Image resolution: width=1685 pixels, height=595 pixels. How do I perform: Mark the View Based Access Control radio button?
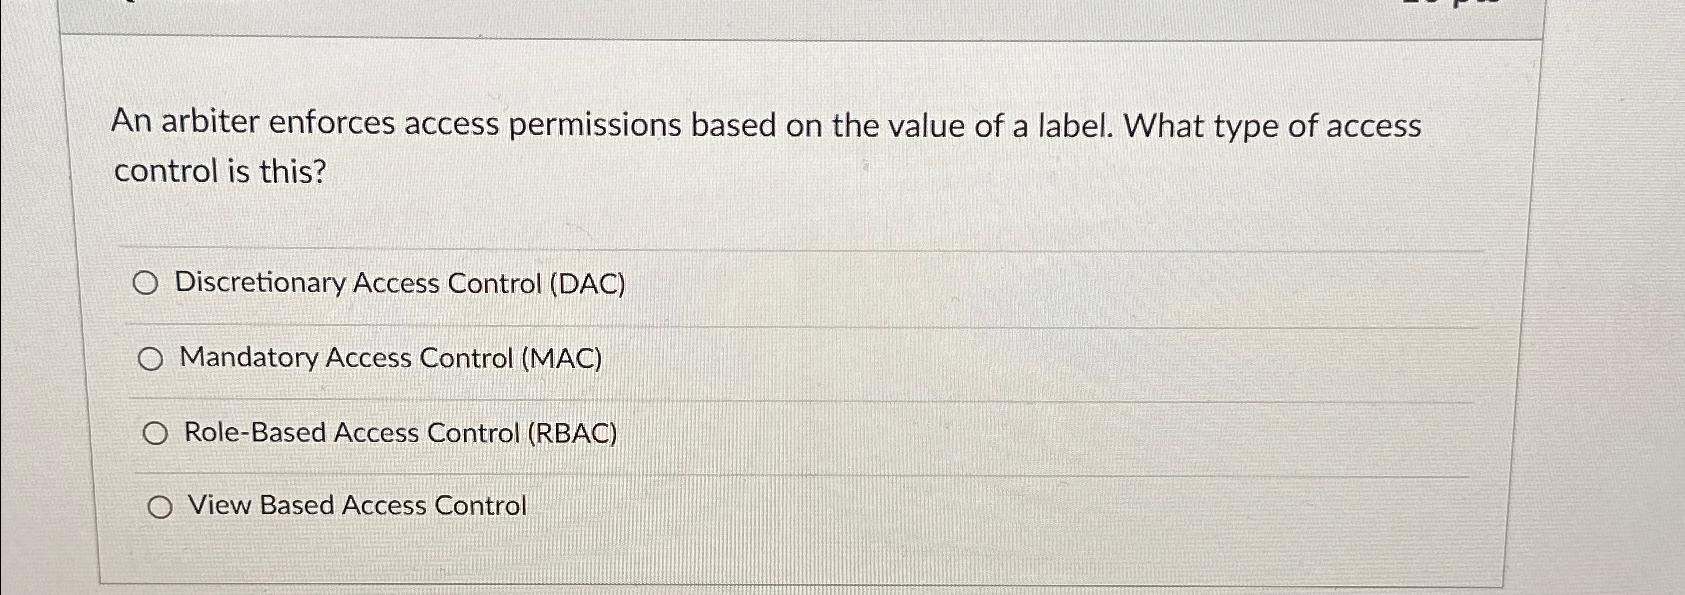tap(159, 508)
